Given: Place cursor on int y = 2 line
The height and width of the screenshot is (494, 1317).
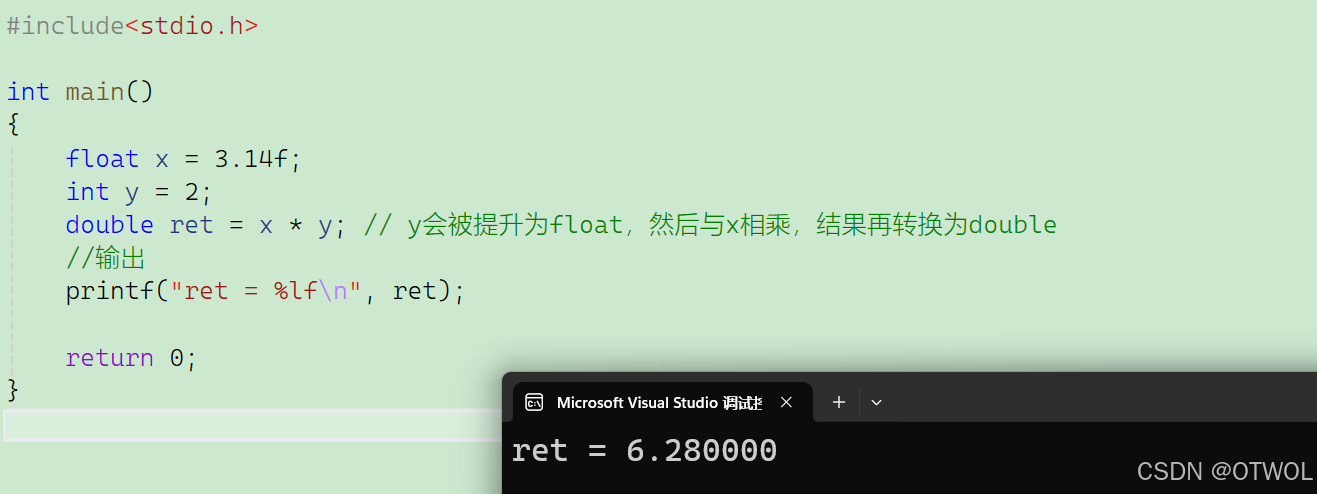Looking at the screenshot, I should click(x=139, y=192).
